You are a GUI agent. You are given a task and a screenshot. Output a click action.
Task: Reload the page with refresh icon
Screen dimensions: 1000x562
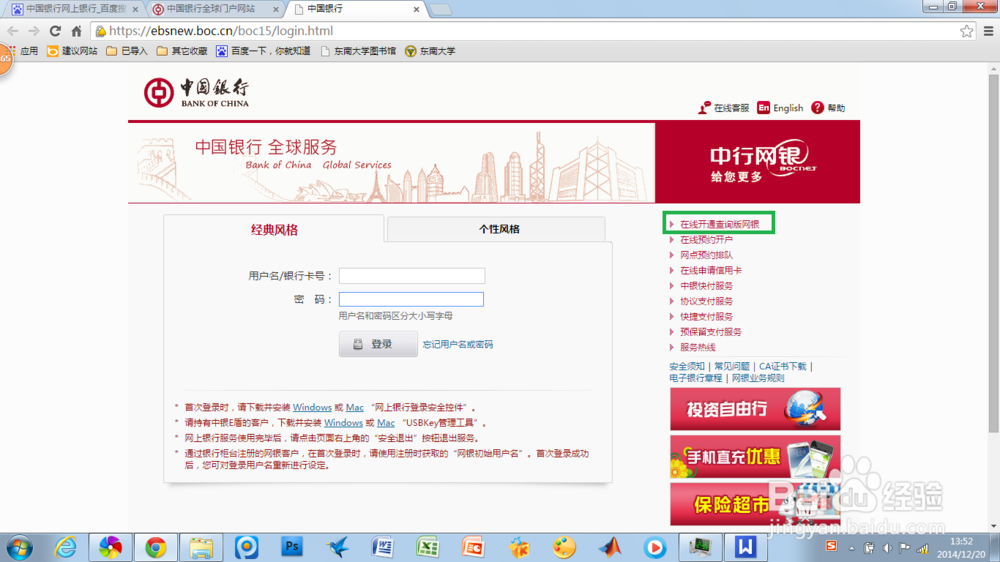(55, 31)
